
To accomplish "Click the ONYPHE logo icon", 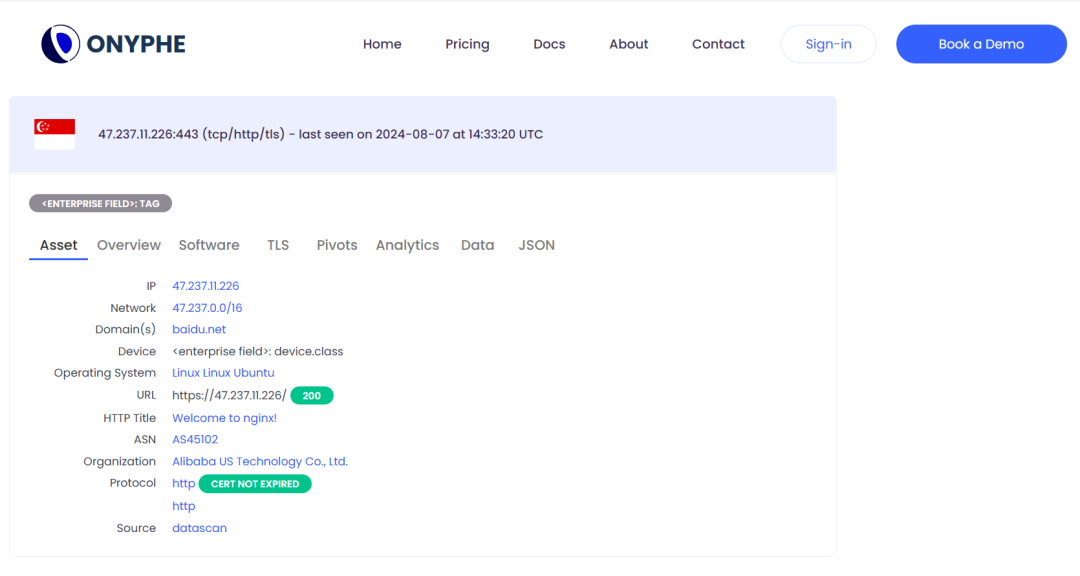I will 61,44.
